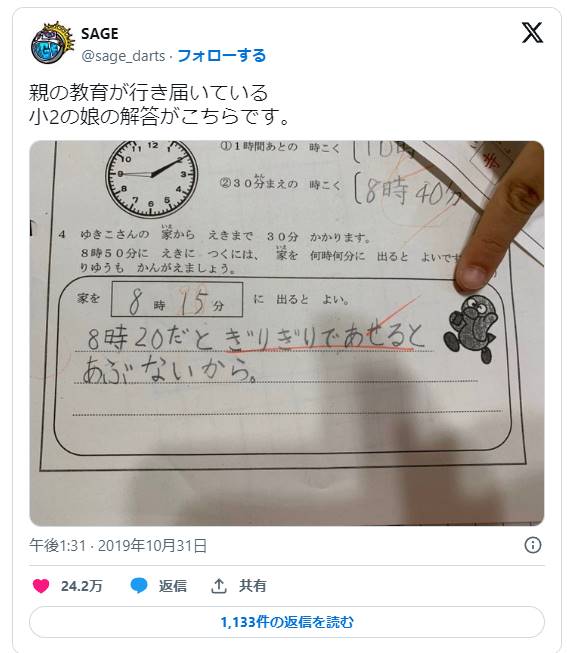Image resolution: width=567 pixels, height=653 pixels.
Task: Click the share upload arrow icon
Action: point(219,586)
